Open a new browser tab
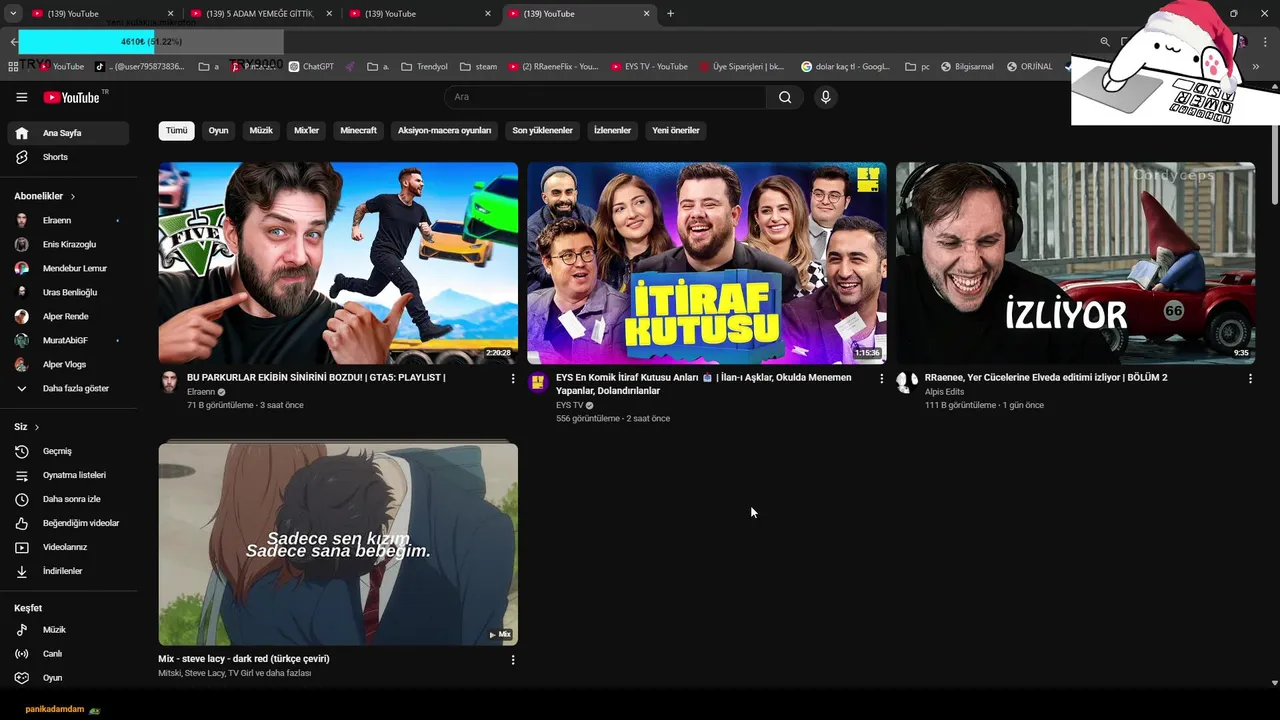This screenshot has width=1280, height=720. 670,14
